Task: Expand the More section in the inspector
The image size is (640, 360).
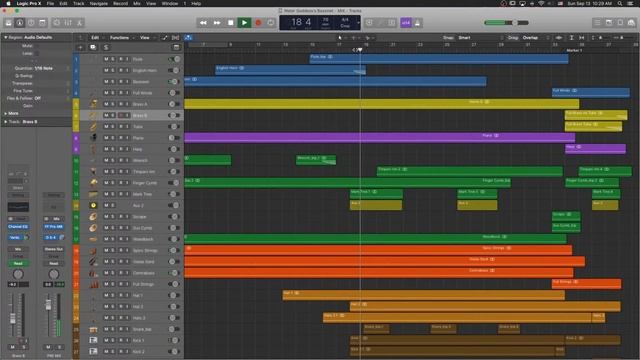Action: click(6, 113)
